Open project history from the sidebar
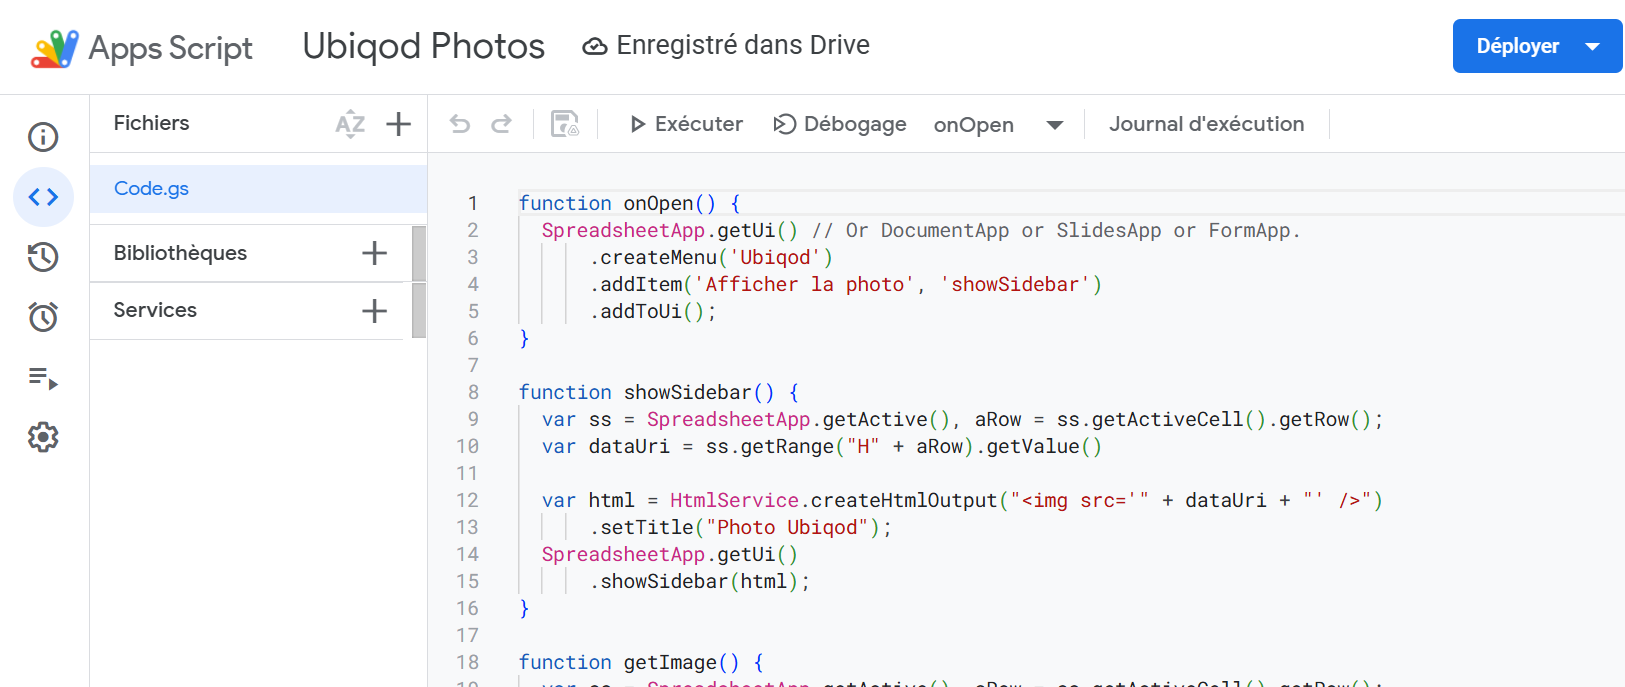1625x687 pixels. point(43,257)
